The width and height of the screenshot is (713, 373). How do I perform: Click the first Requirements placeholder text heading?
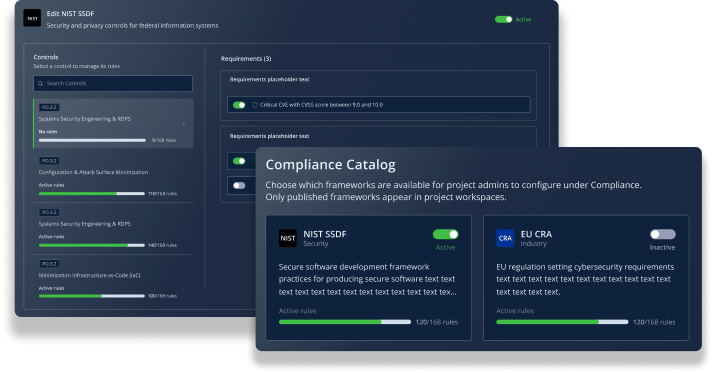(x=269, y=80)
